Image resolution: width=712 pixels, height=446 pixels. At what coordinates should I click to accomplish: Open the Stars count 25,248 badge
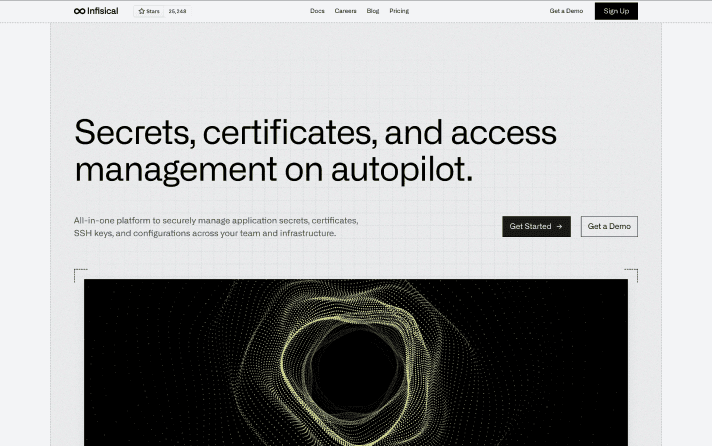pyautogui.click(x=178, y=11)
